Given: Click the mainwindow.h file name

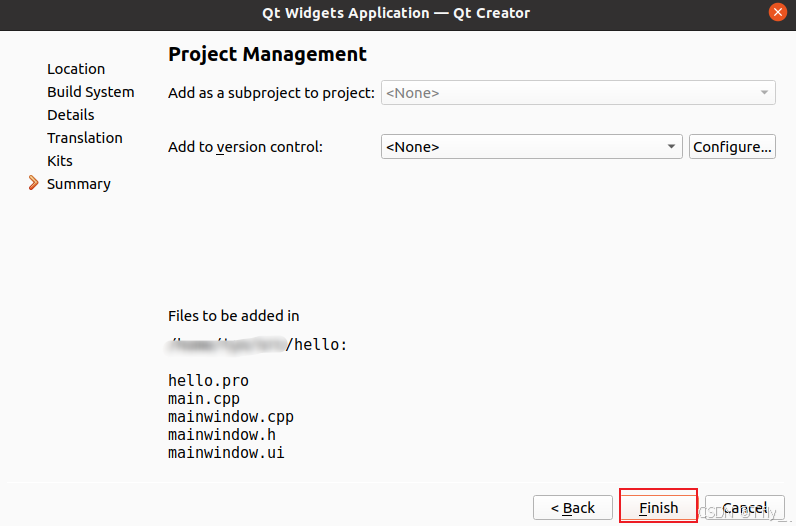Looking at the screenshot, I should click(222, 435).
